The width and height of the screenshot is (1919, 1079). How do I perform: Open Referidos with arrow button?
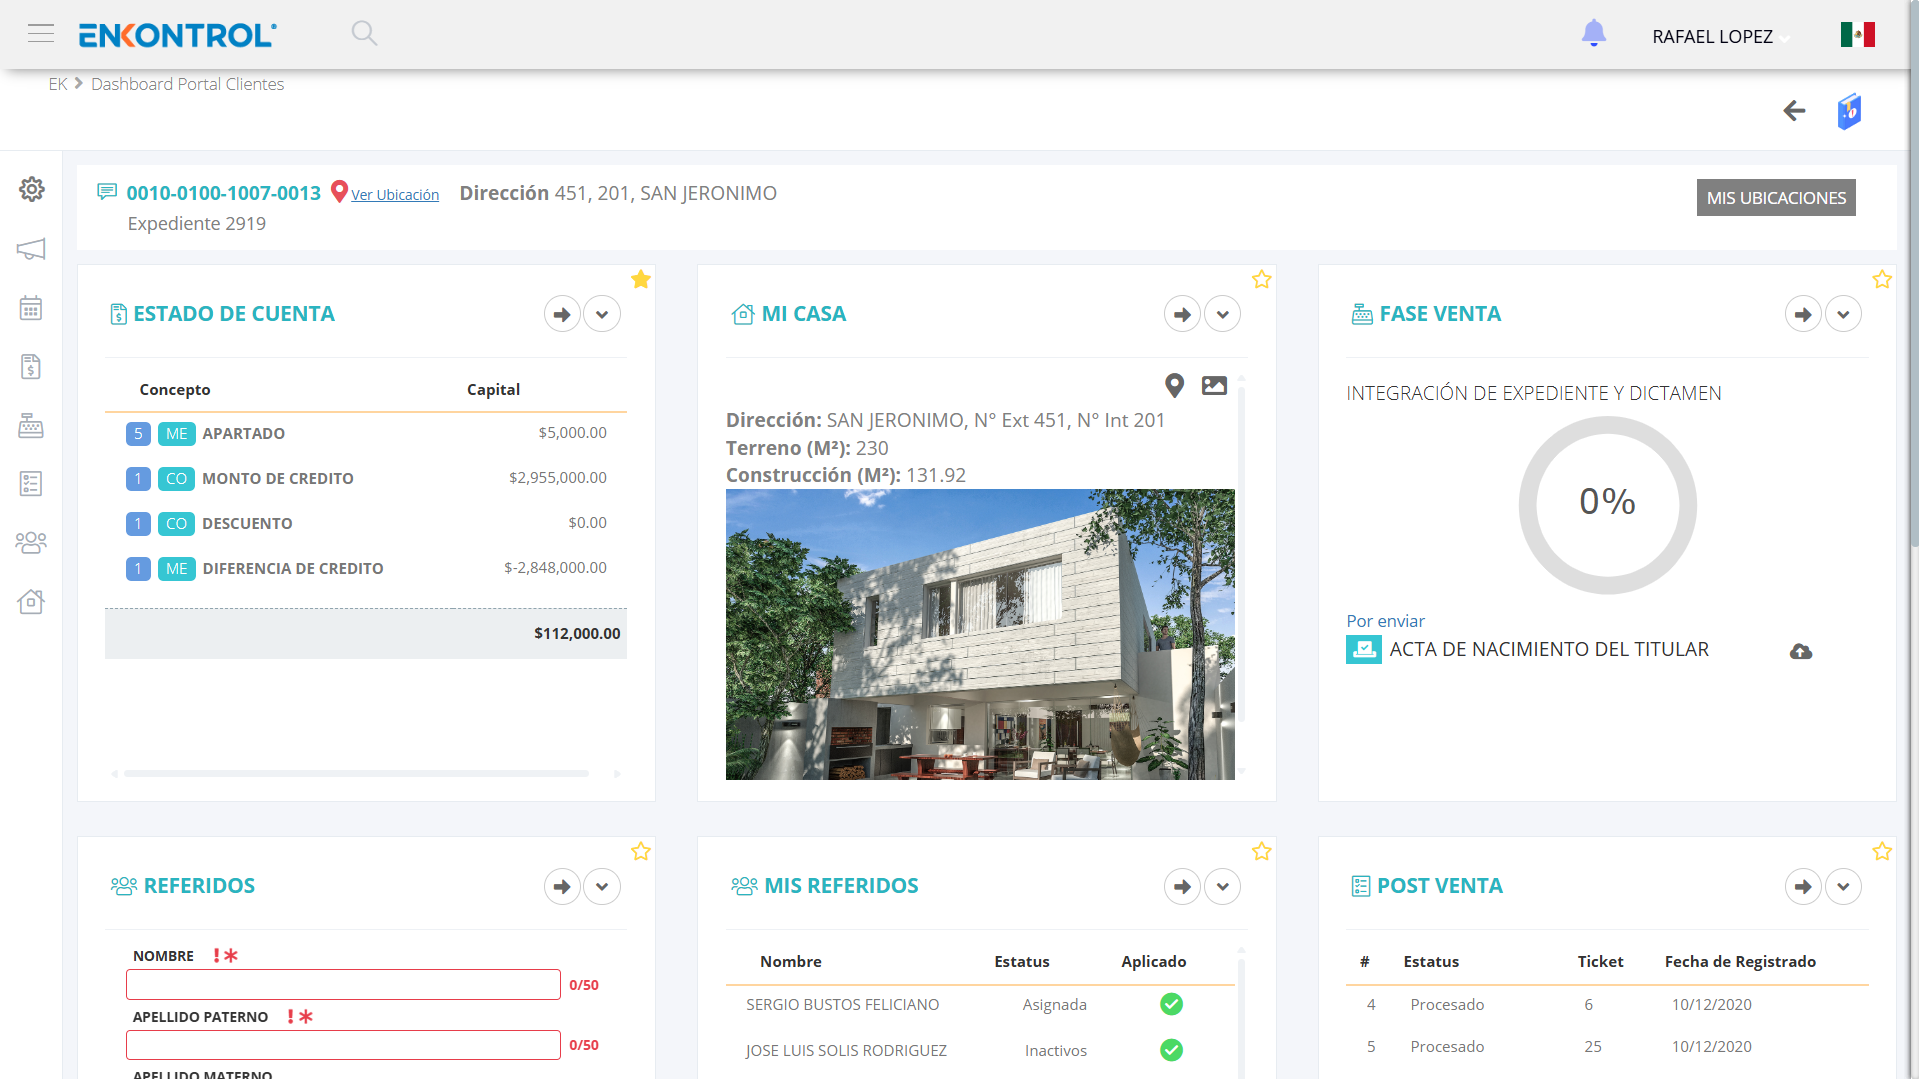562,886
